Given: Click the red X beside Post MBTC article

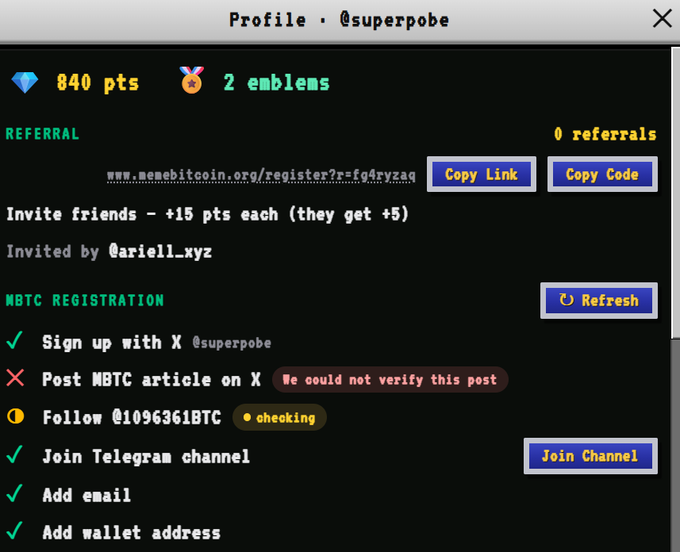Looking at the screenshot, I should (x=15, y=378).
